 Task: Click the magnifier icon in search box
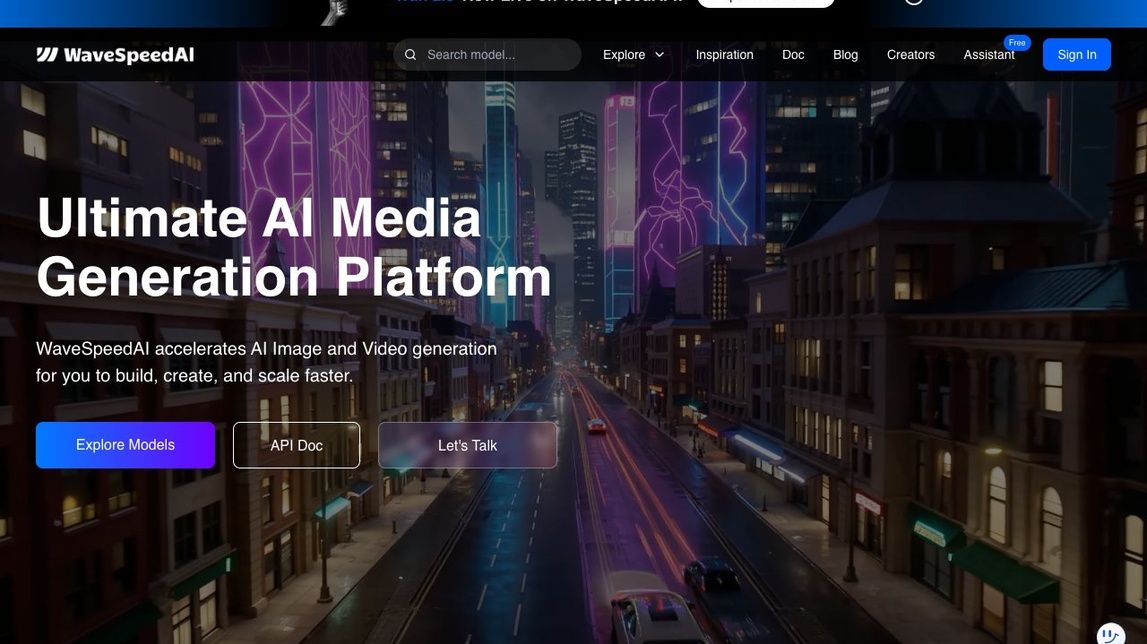coord(410,55)
